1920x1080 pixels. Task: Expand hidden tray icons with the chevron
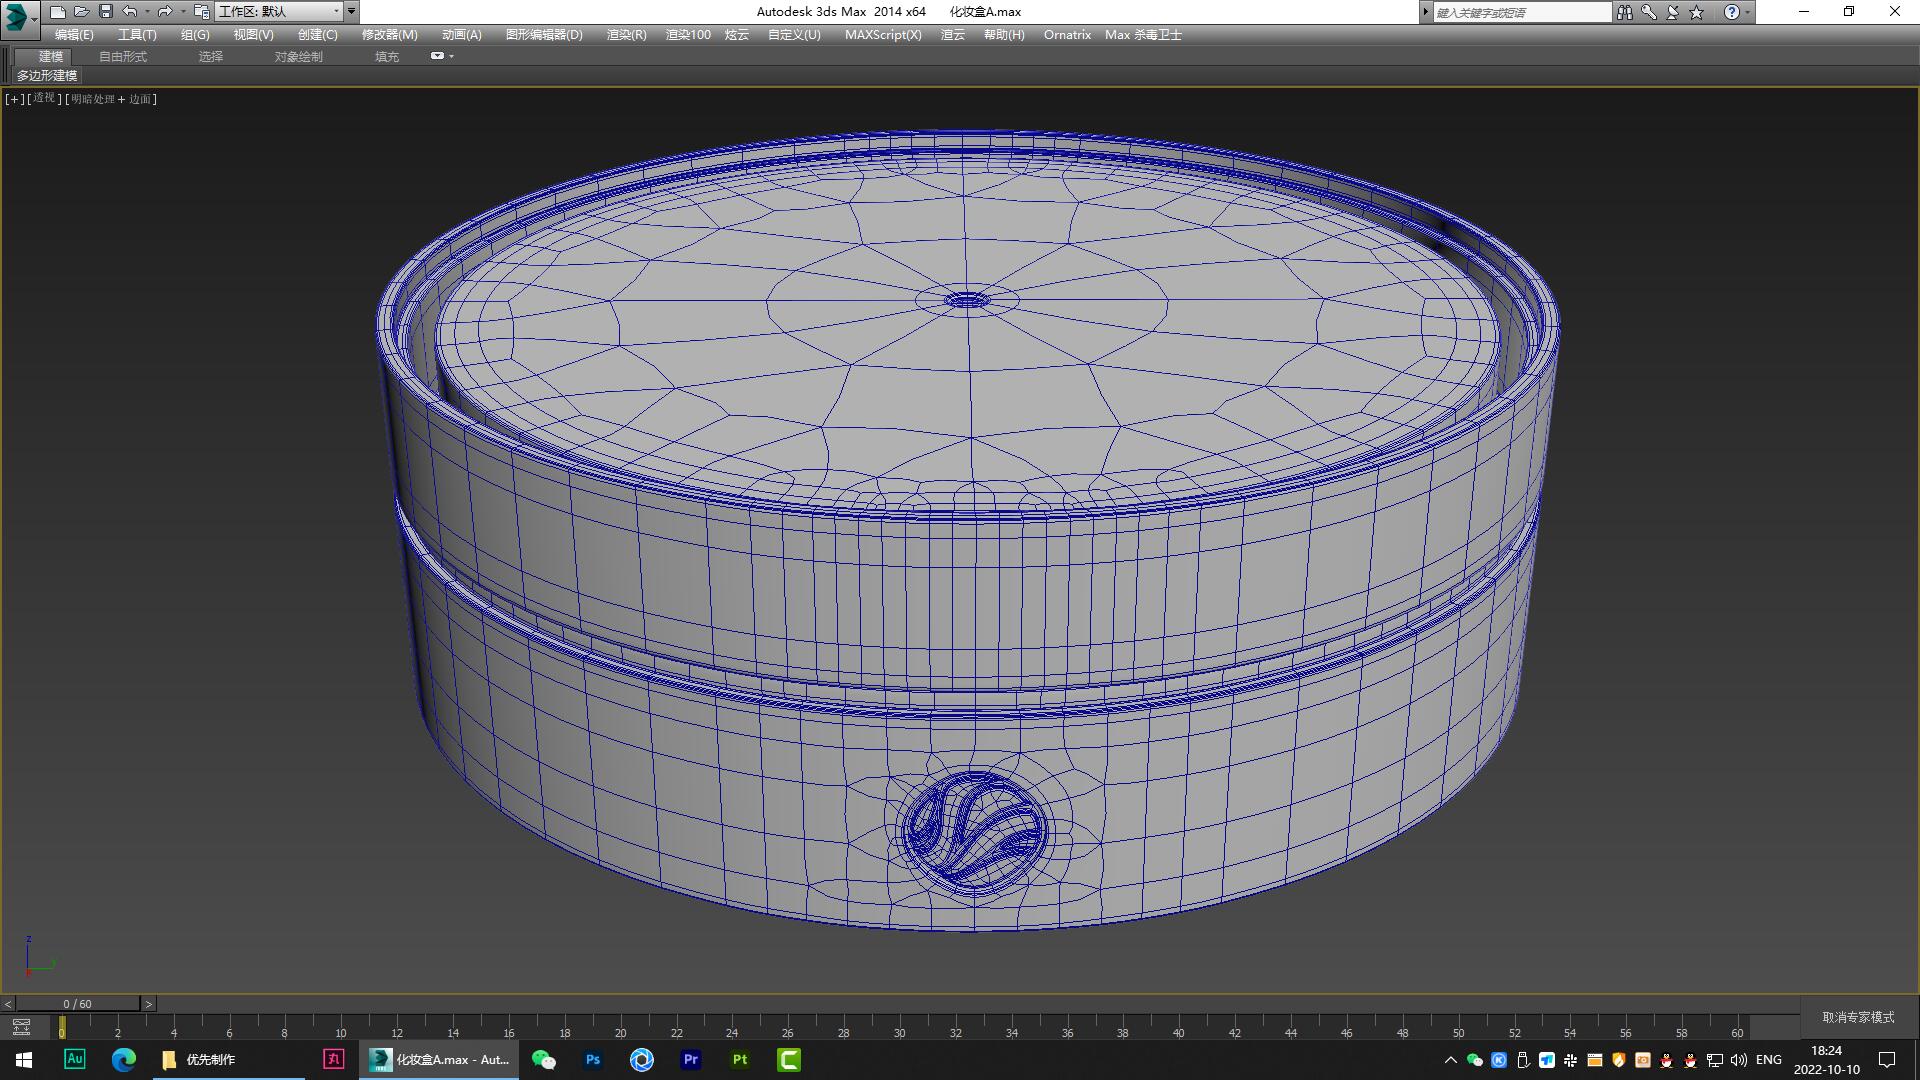coord(1449,1060)
